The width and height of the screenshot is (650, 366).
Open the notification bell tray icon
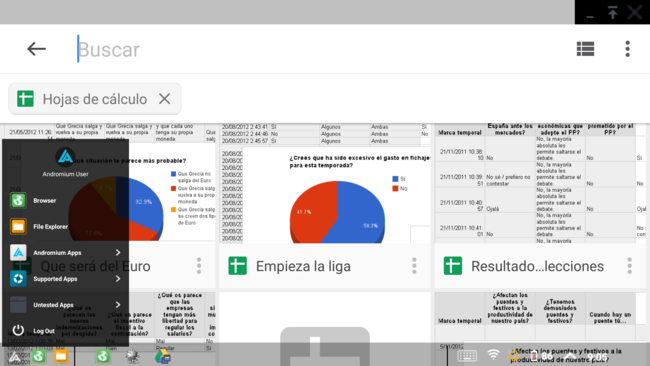tap(514, 355)
